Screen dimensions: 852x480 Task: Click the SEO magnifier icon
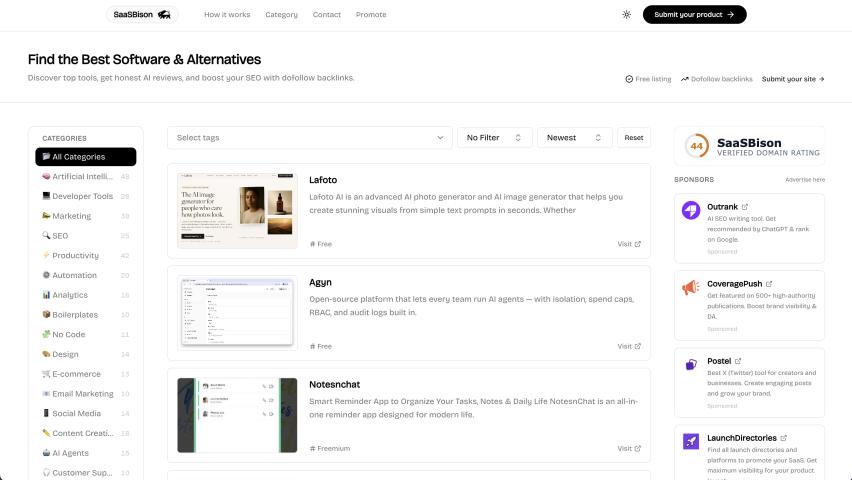[46, 235]
